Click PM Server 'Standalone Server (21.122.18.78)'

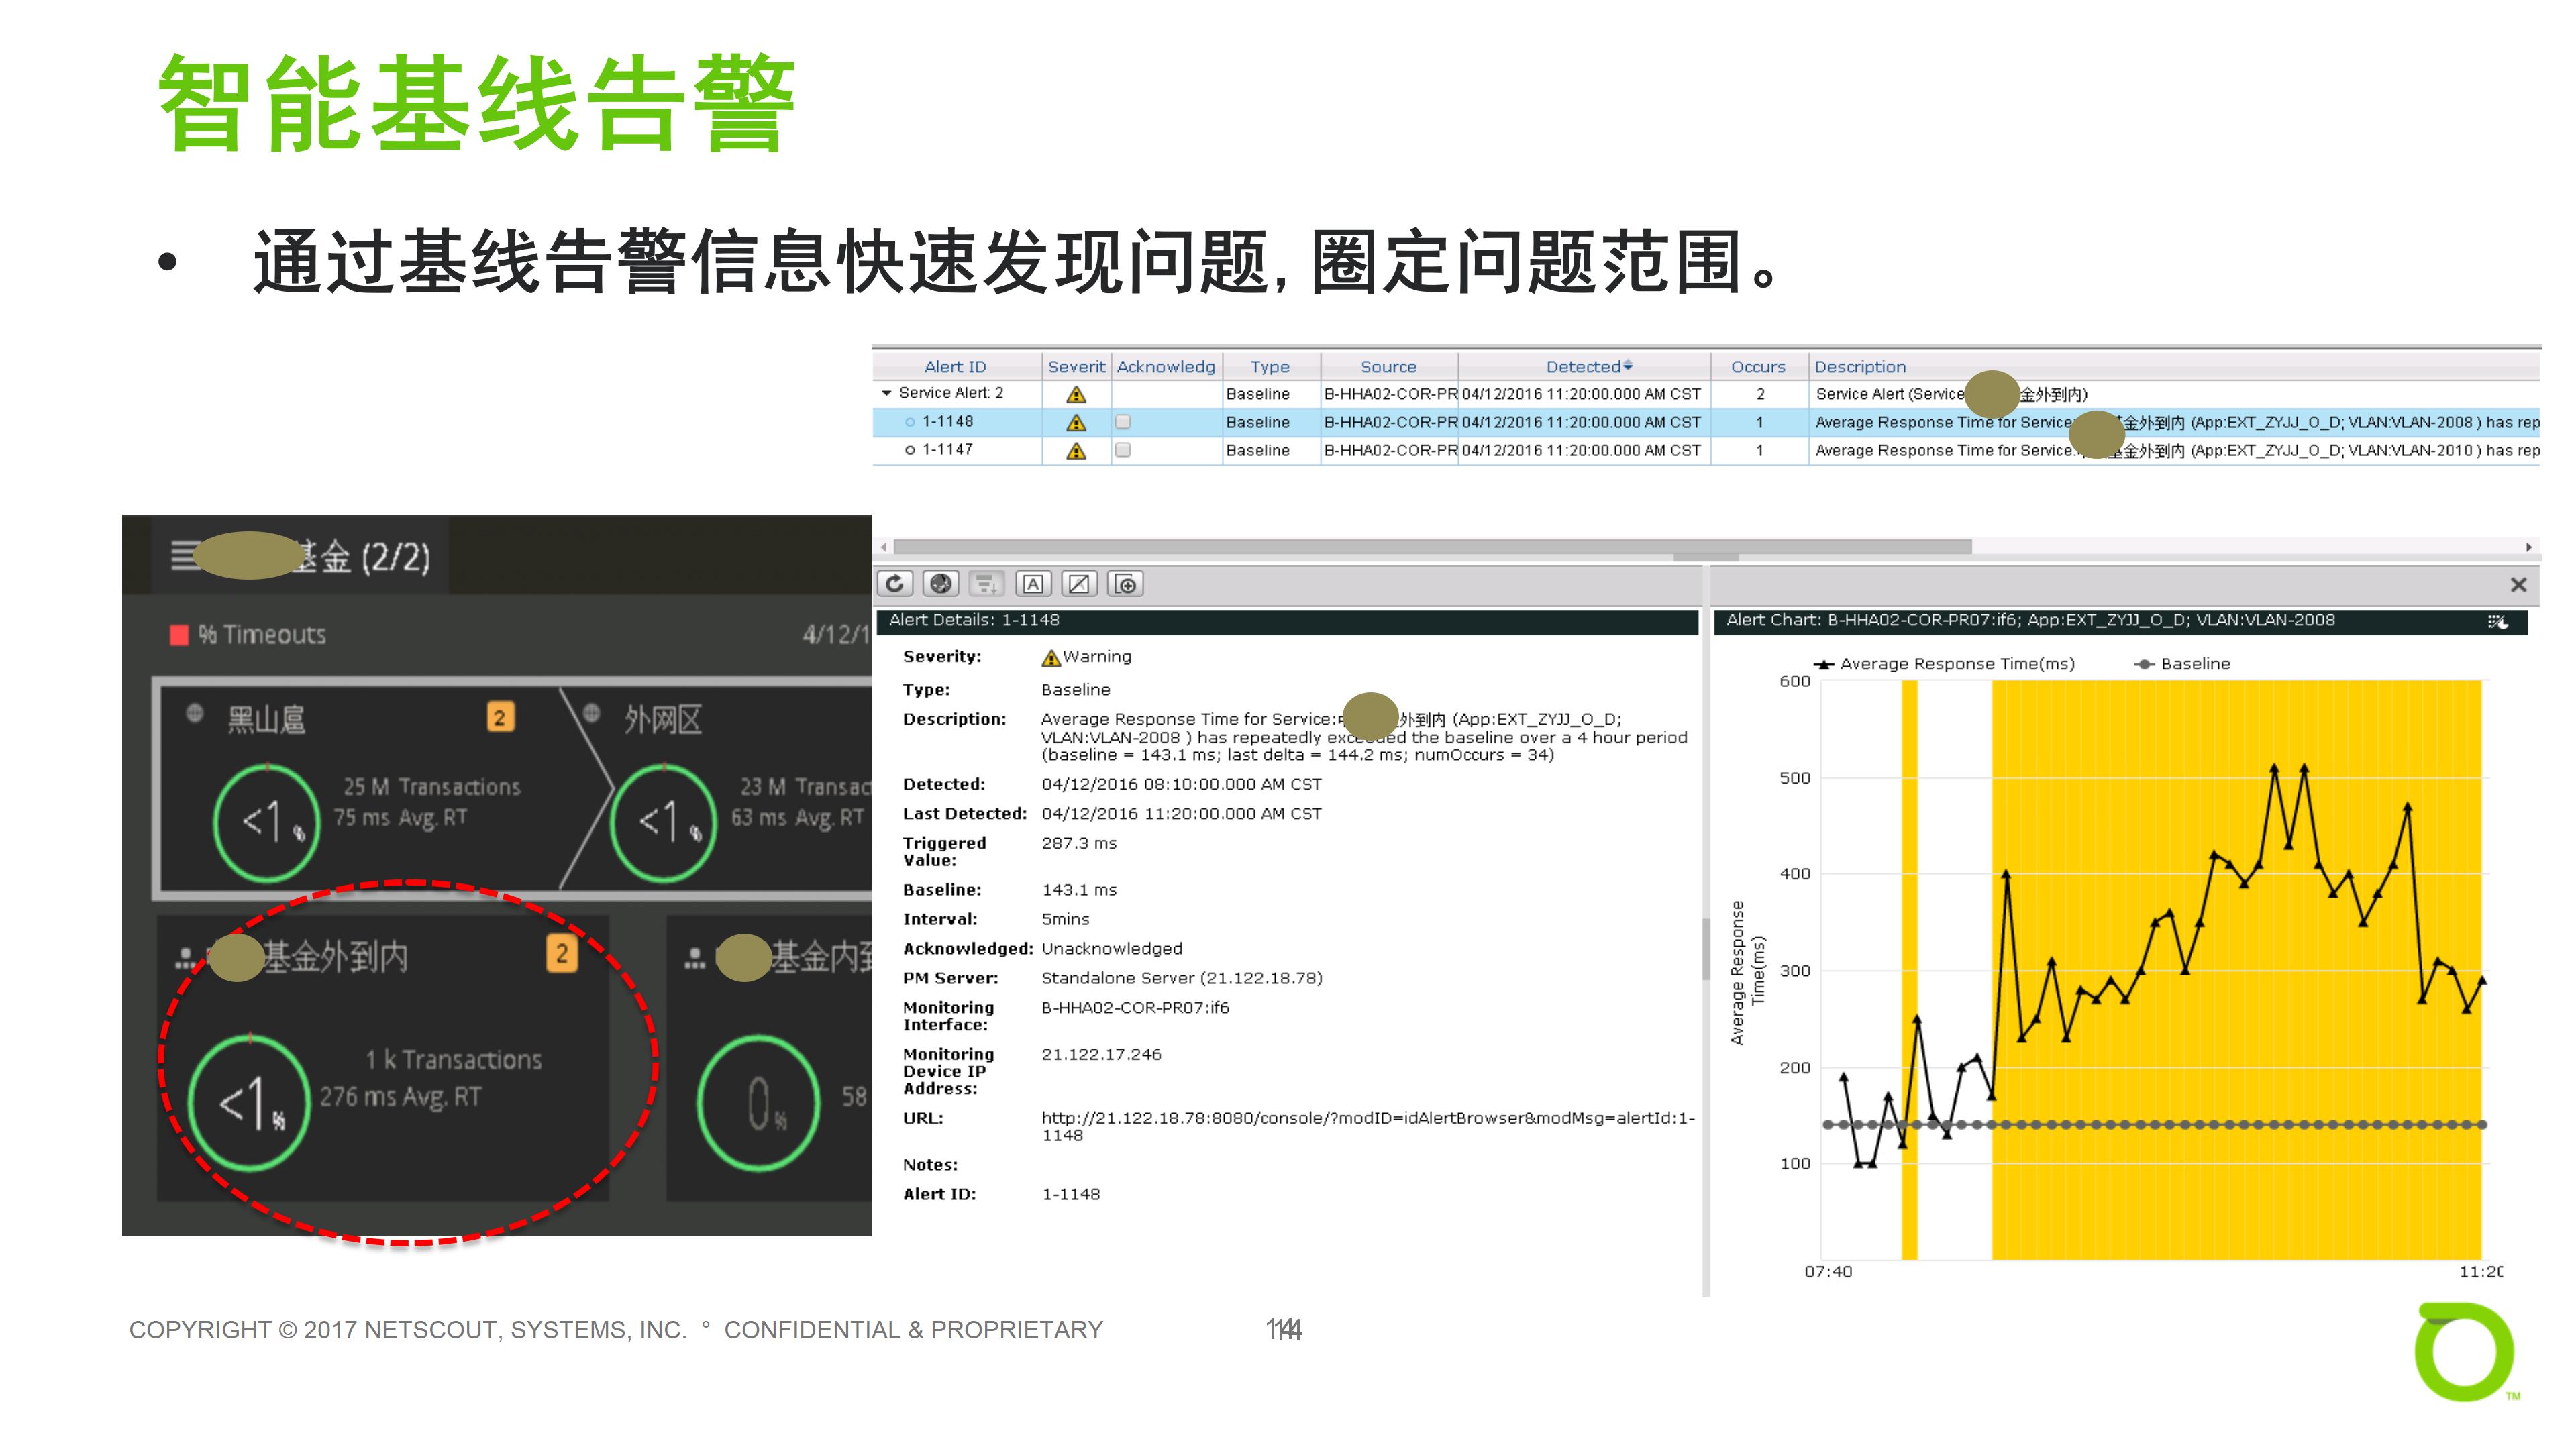(x=1182, y=978)
